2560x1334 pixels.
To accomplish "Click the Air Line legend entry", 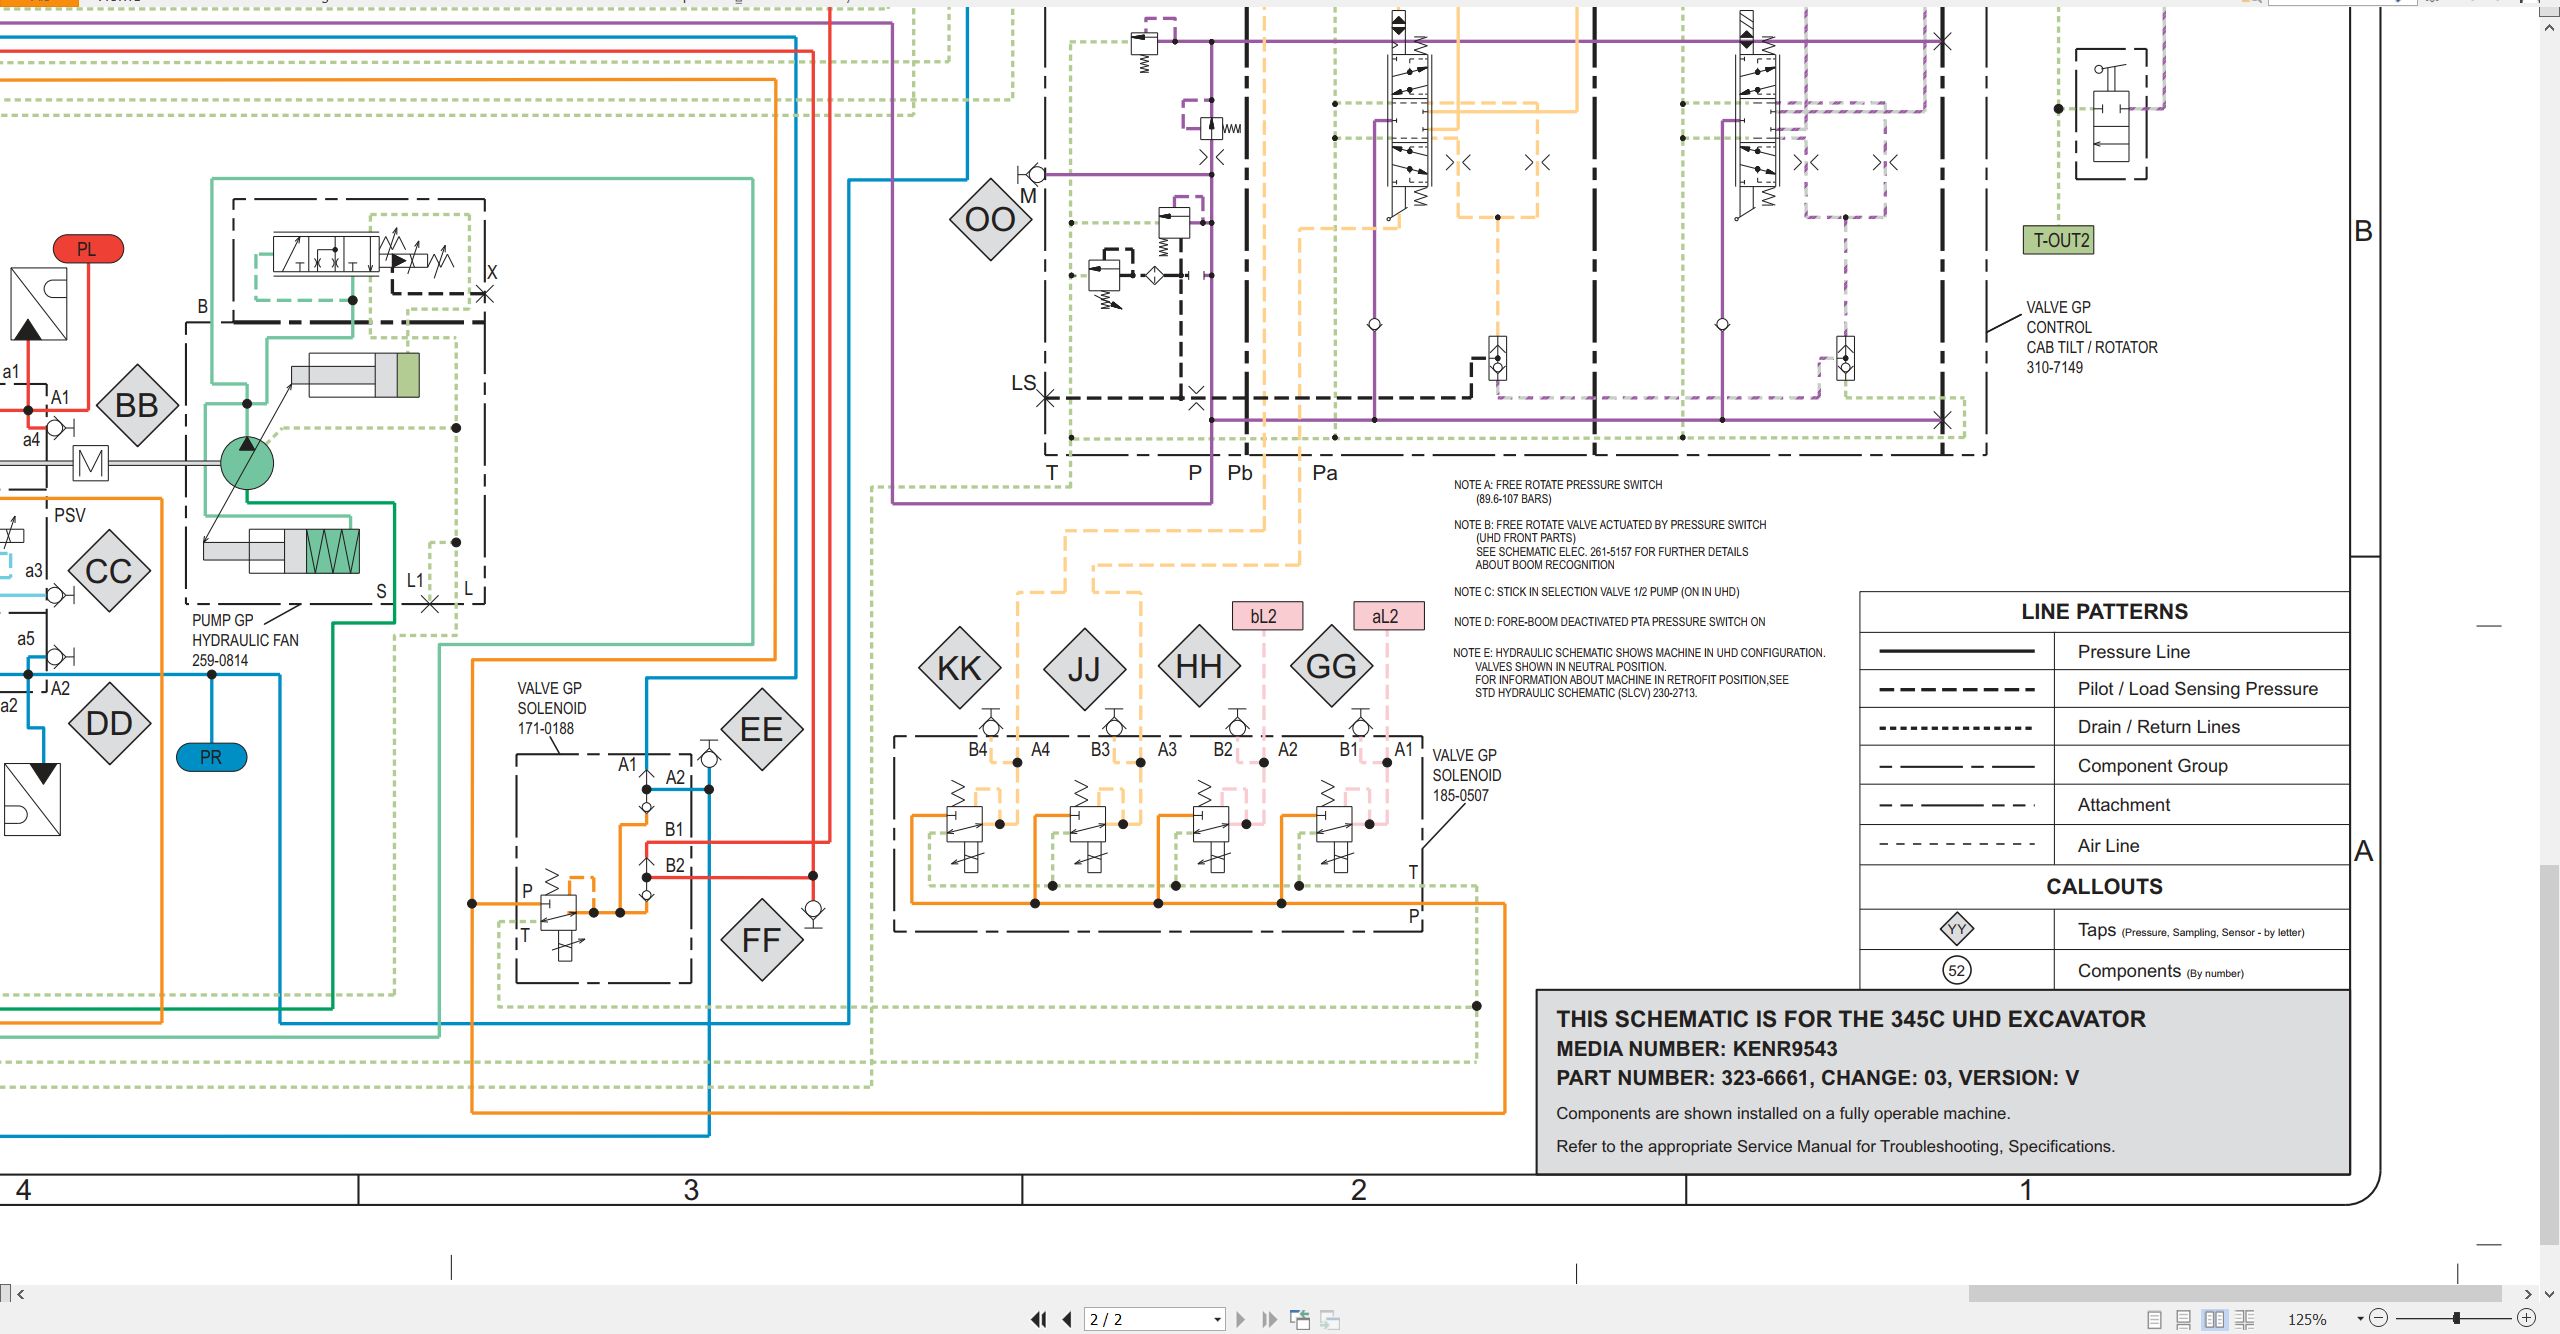I will point(2108,846).
